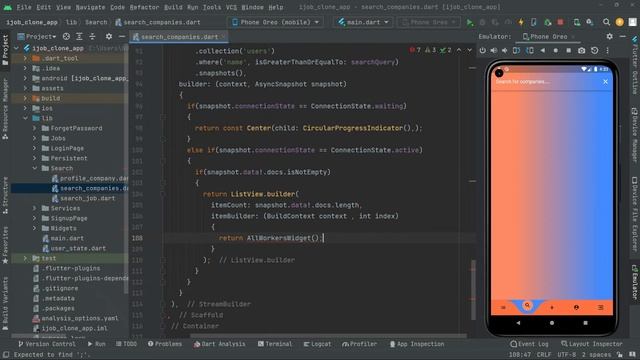Expand all in Project panel
640x360 pixels.
click(79, 36)
